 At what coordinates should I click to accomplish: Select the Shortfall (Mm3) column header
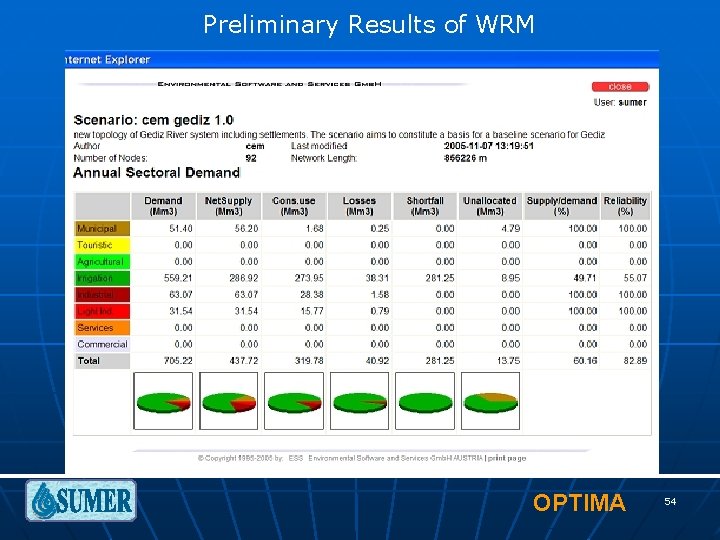tap(425, 206)
